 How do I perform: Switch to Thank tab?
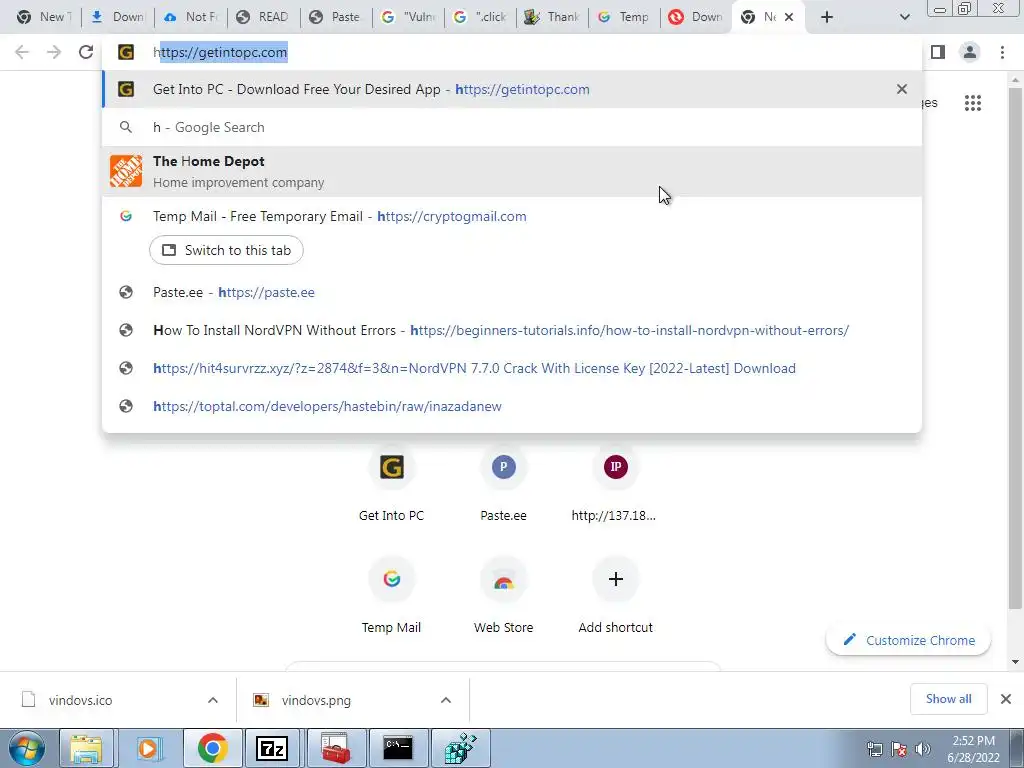[552, 17]
